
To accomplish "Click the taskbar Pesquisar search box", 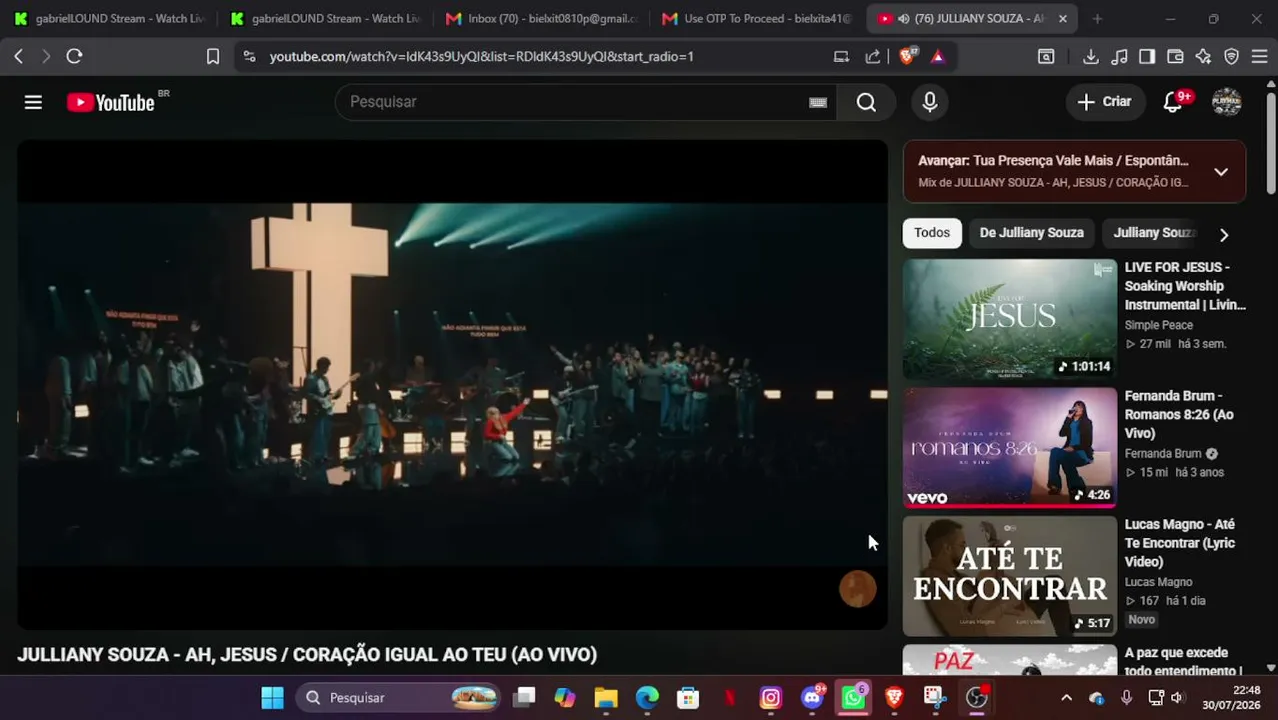I will (x=400, y=697).
